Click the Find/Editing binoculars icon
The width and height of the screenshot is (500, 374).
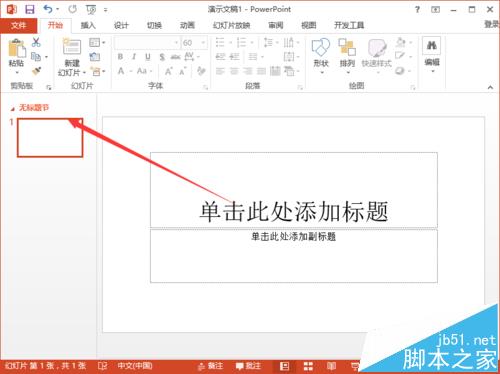432,46
